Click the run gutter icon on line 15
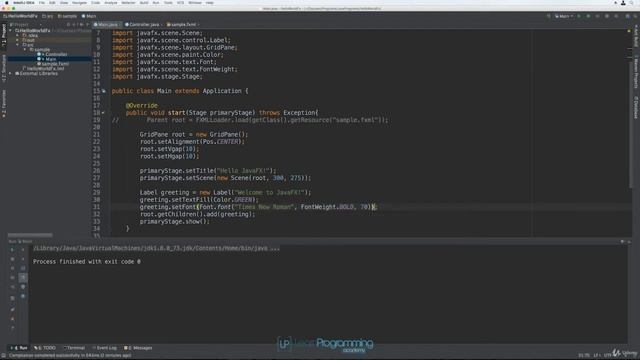The width and height of the screenshot is (640, 360). 104,91
